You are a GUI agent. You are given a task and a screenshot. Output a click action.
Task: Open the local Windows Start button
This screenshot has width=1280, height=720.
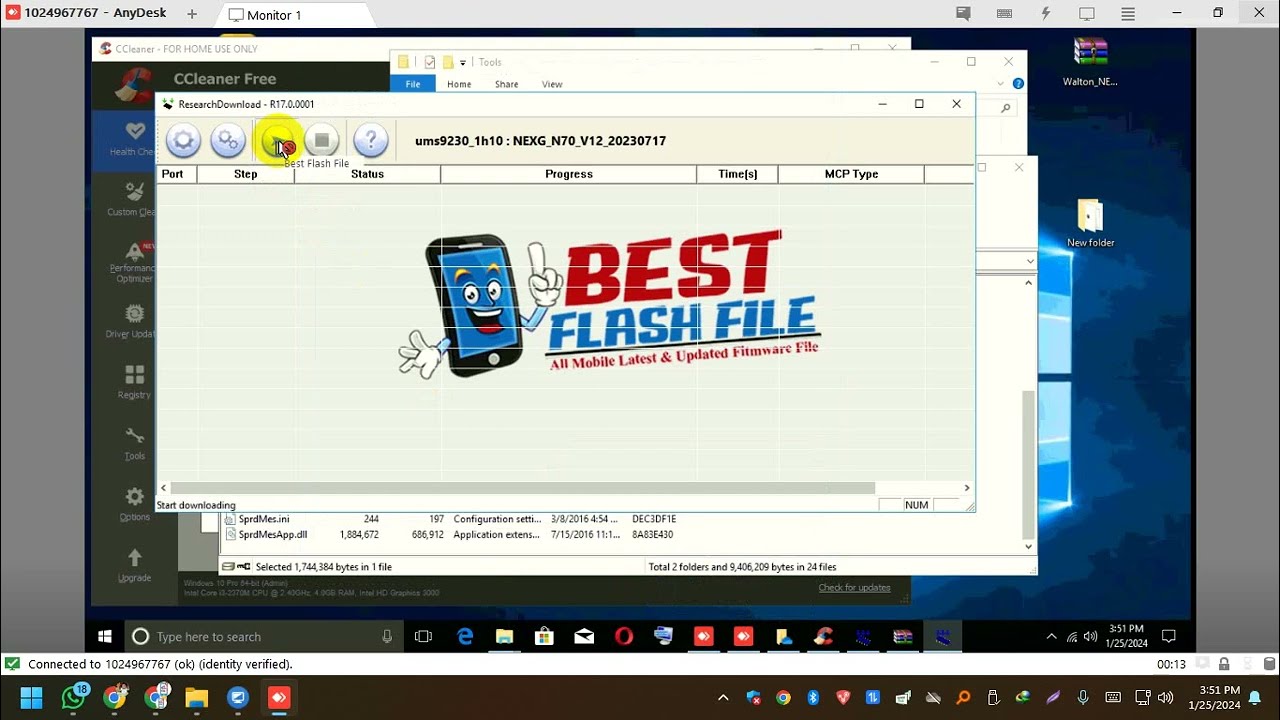pyautogui.click(x=31, y=697)
